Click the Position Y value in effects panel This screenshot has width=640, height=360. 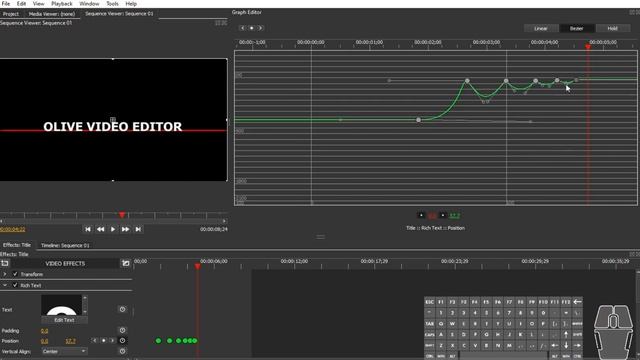click(70, 341)
